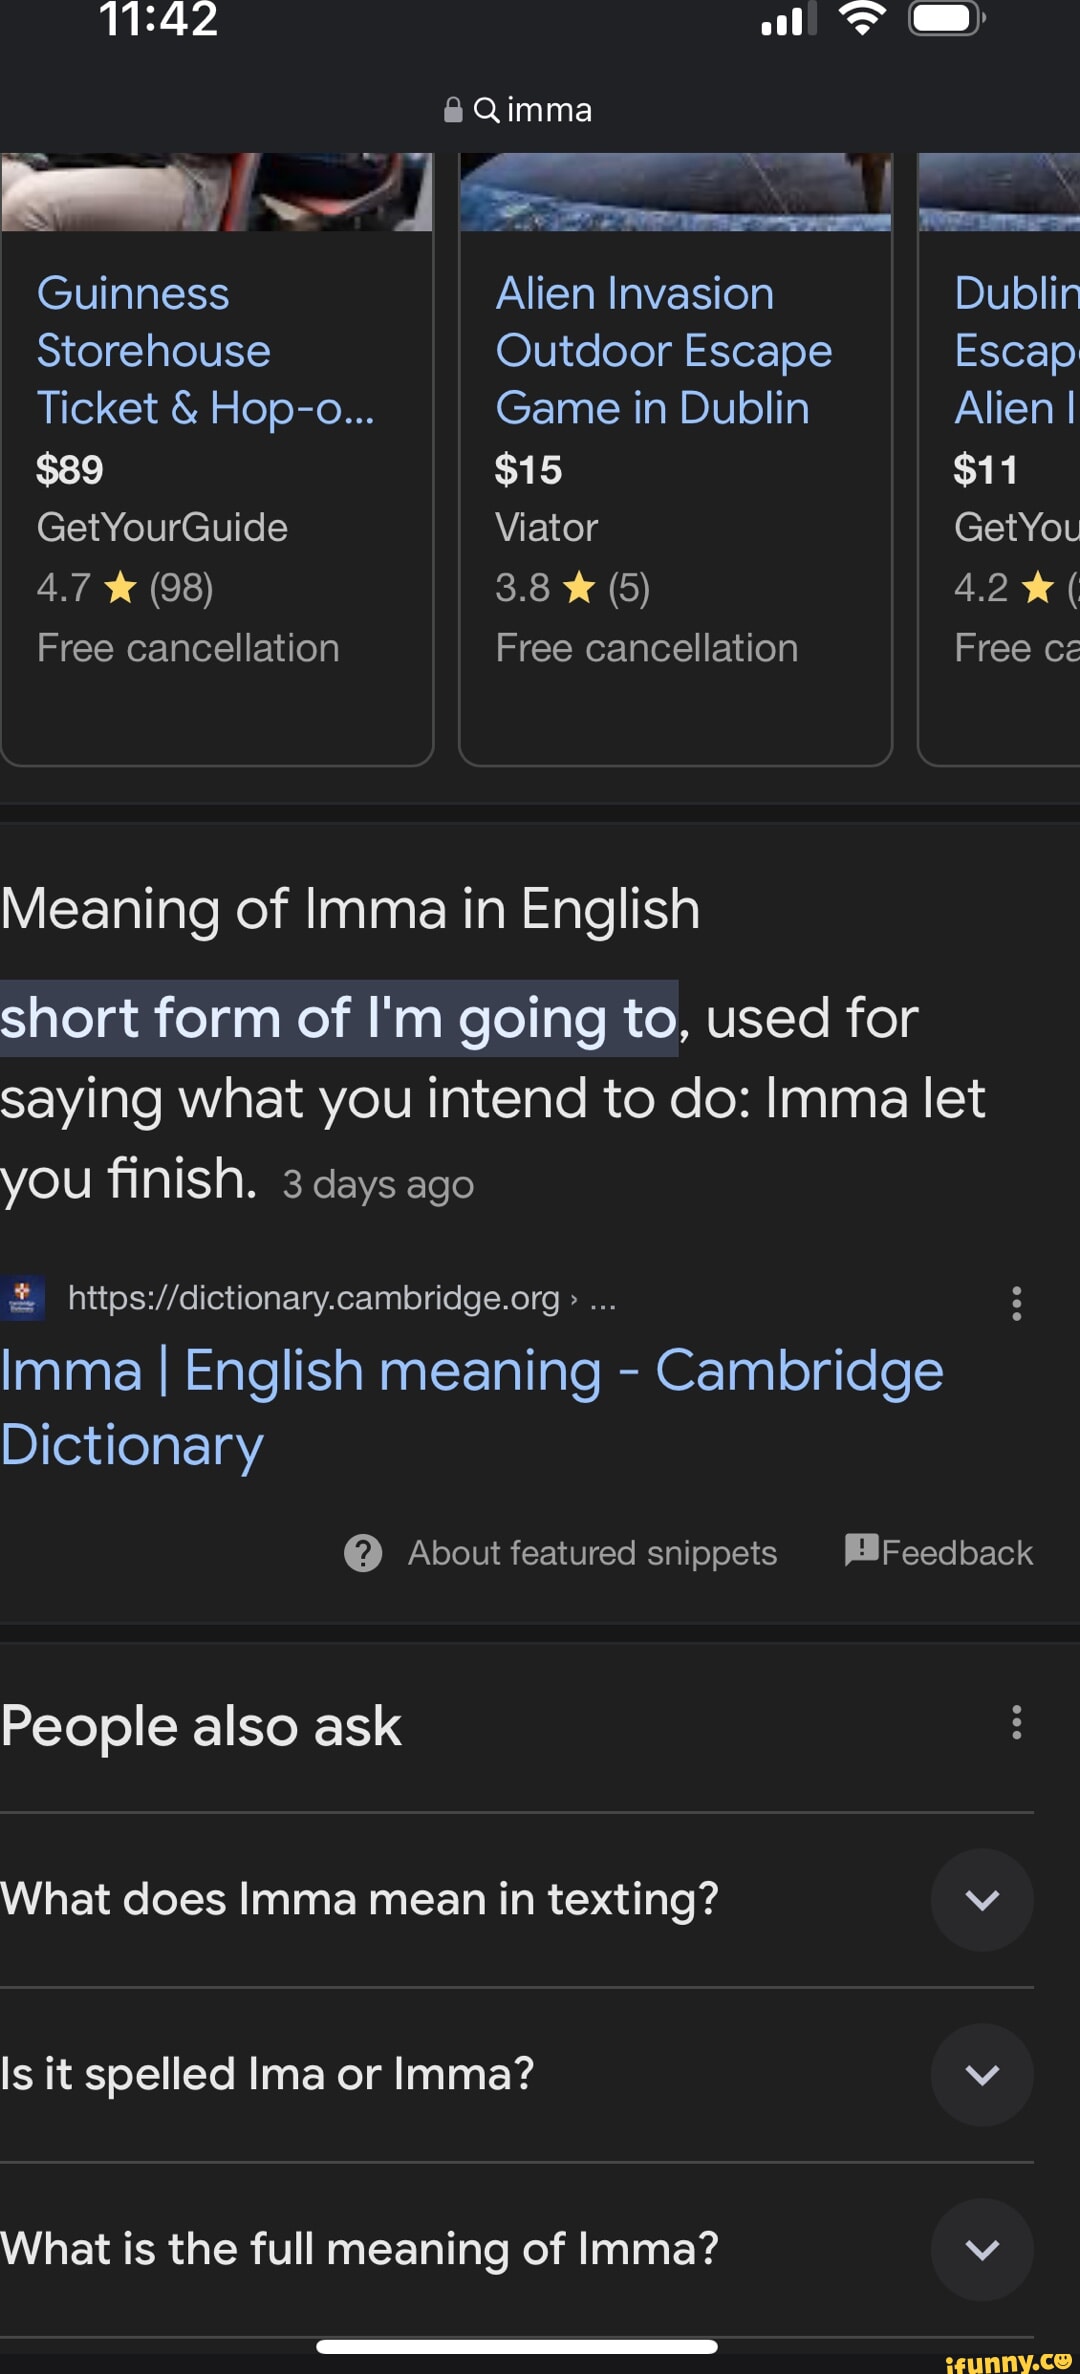Open People also ask three-dot options
The height and width of the screenshot is (2374, 1080).
tap(1016, 1722)
